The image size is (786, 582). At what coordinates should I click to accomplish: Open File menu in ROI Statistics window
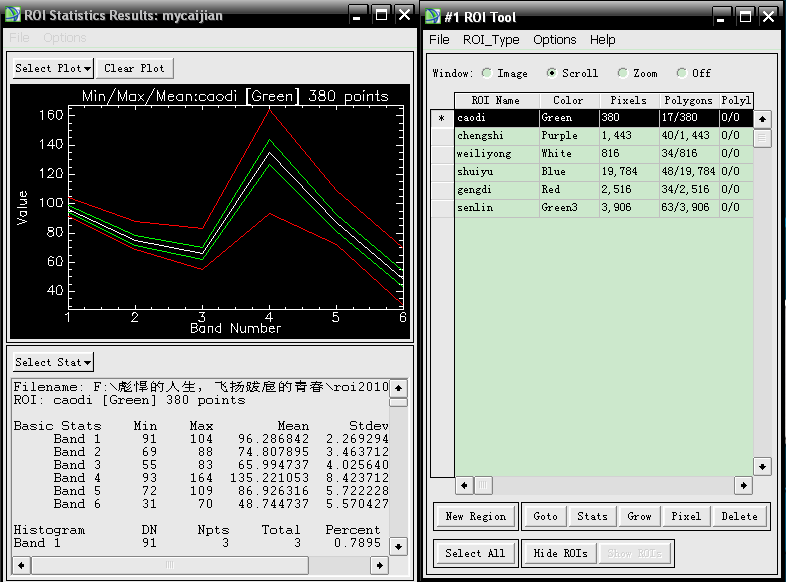pos(20,38)
